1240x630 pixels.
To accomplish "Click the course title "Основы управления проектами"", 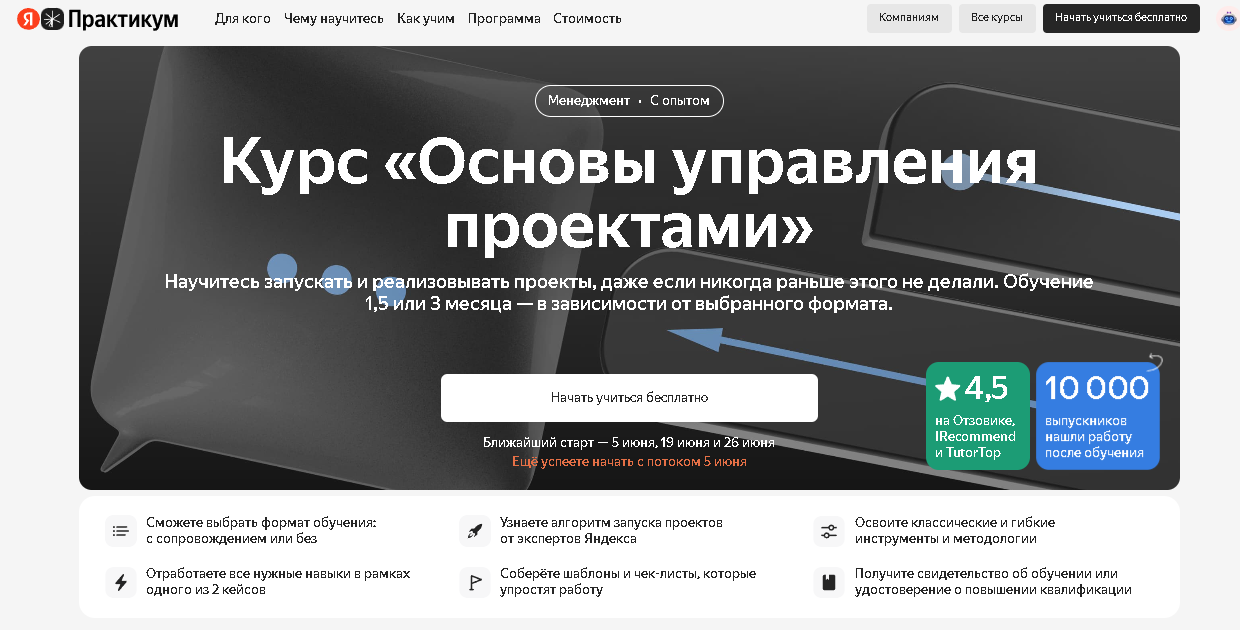I will (x=629, y=196).
